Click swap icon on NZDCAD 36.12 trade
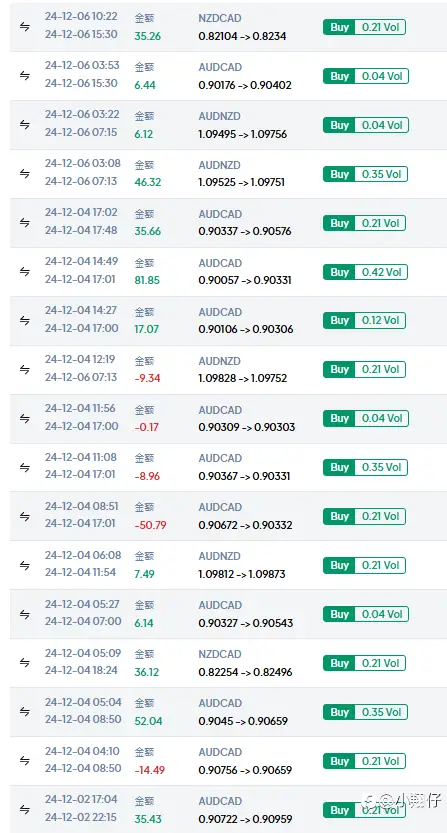This screenshot has width=447, height=833. (24, 662)
